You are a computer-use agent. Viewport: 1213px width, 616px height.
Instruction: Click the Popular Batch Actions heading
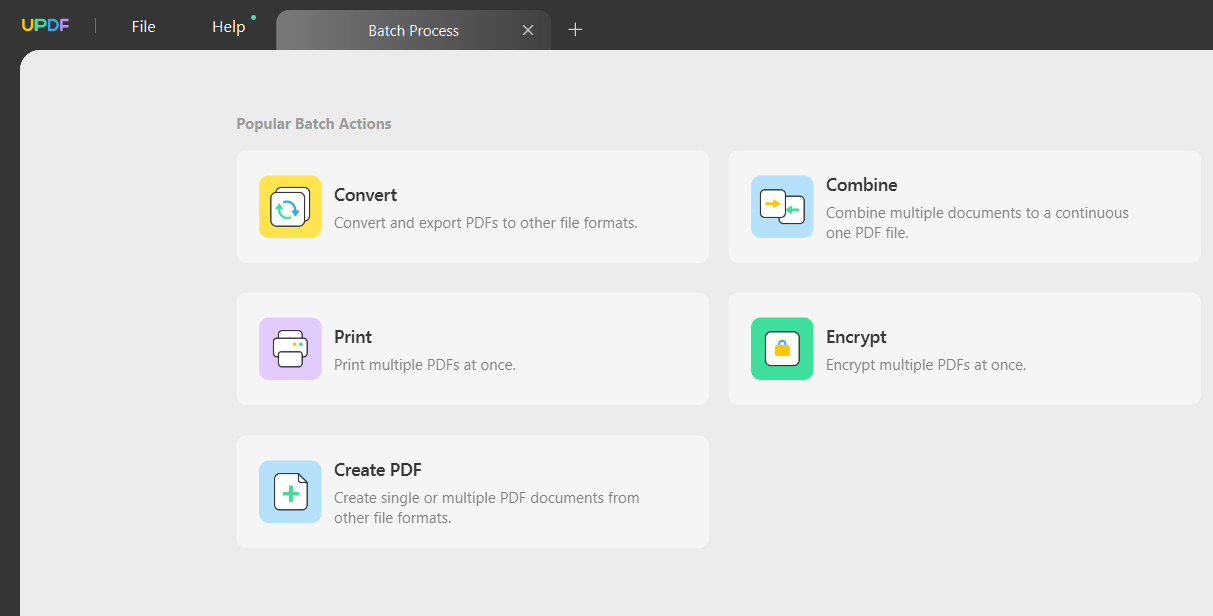pos(313,123)
